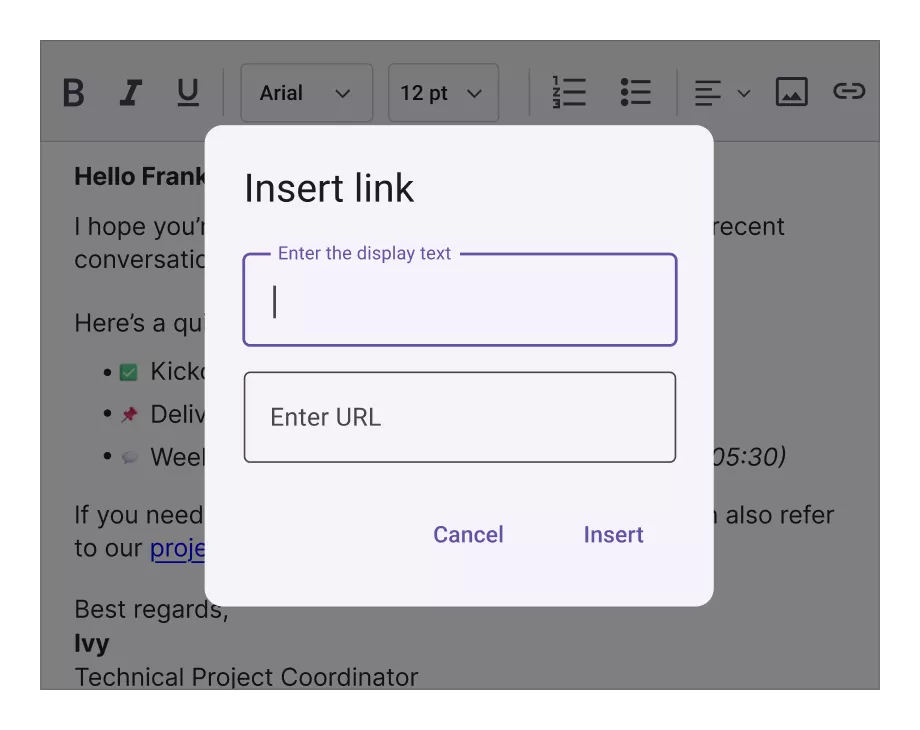Click the Enter URL field
The width and height of the screenshot is (920, 730).
click(x=459, y=417)
